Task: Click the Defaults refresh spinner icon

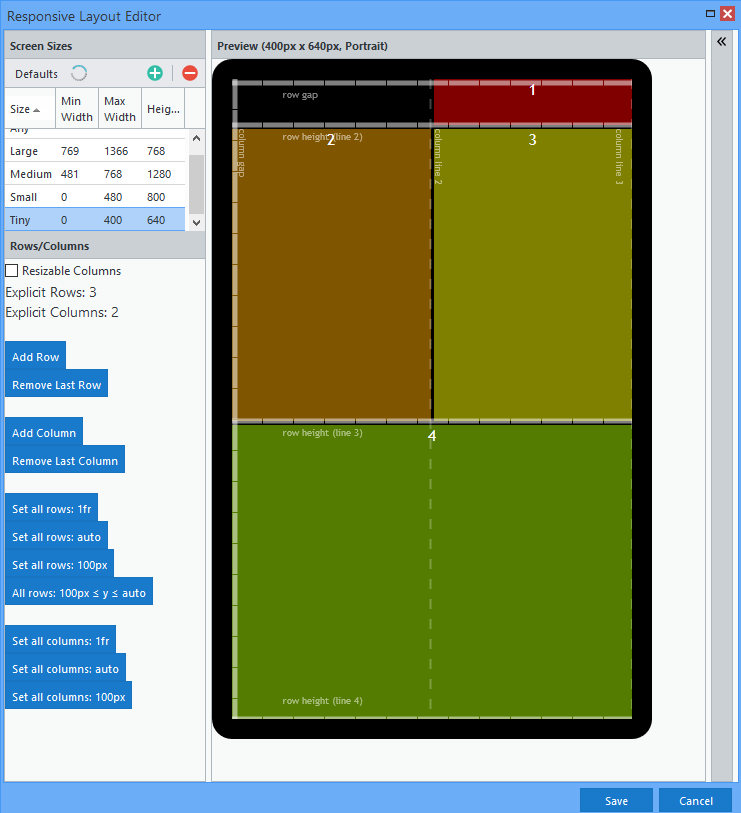Action: pos(79,73)
